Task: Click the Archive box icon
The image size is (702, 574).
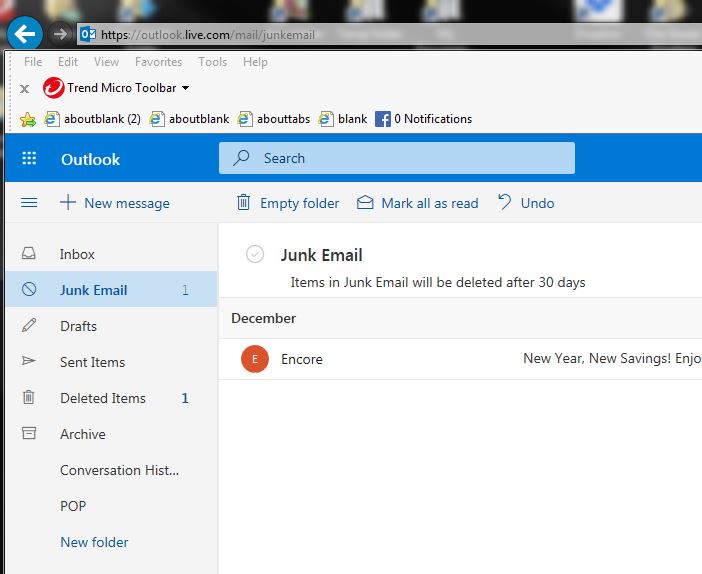Action: (29, 433)
